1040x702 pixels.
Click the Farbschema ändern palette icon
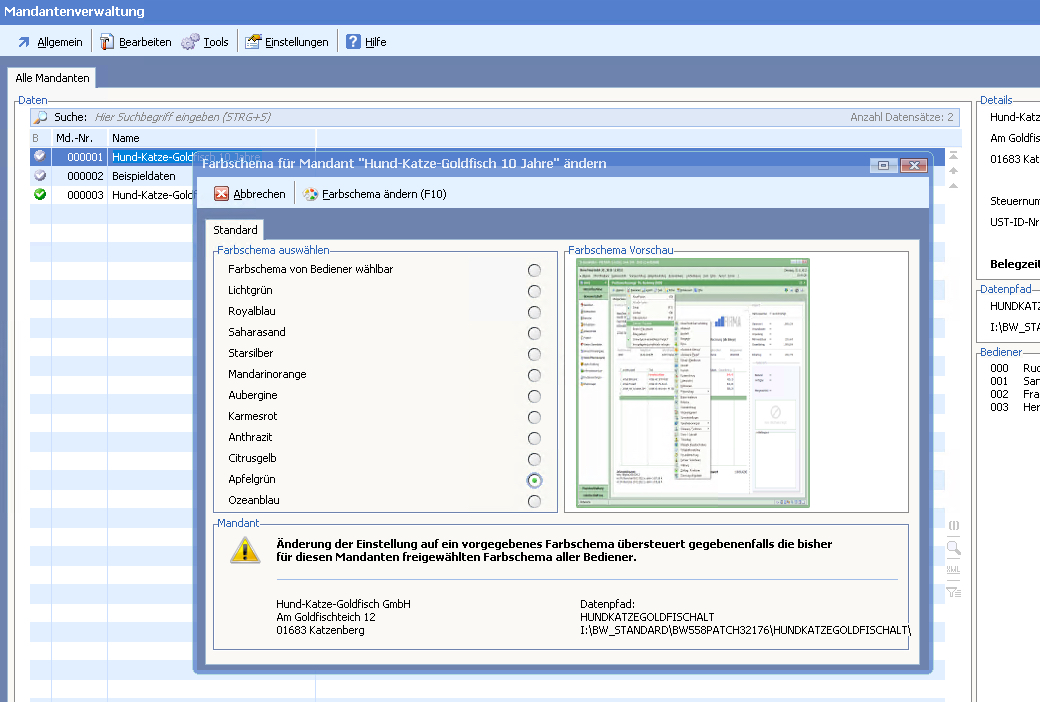[311, 194]
